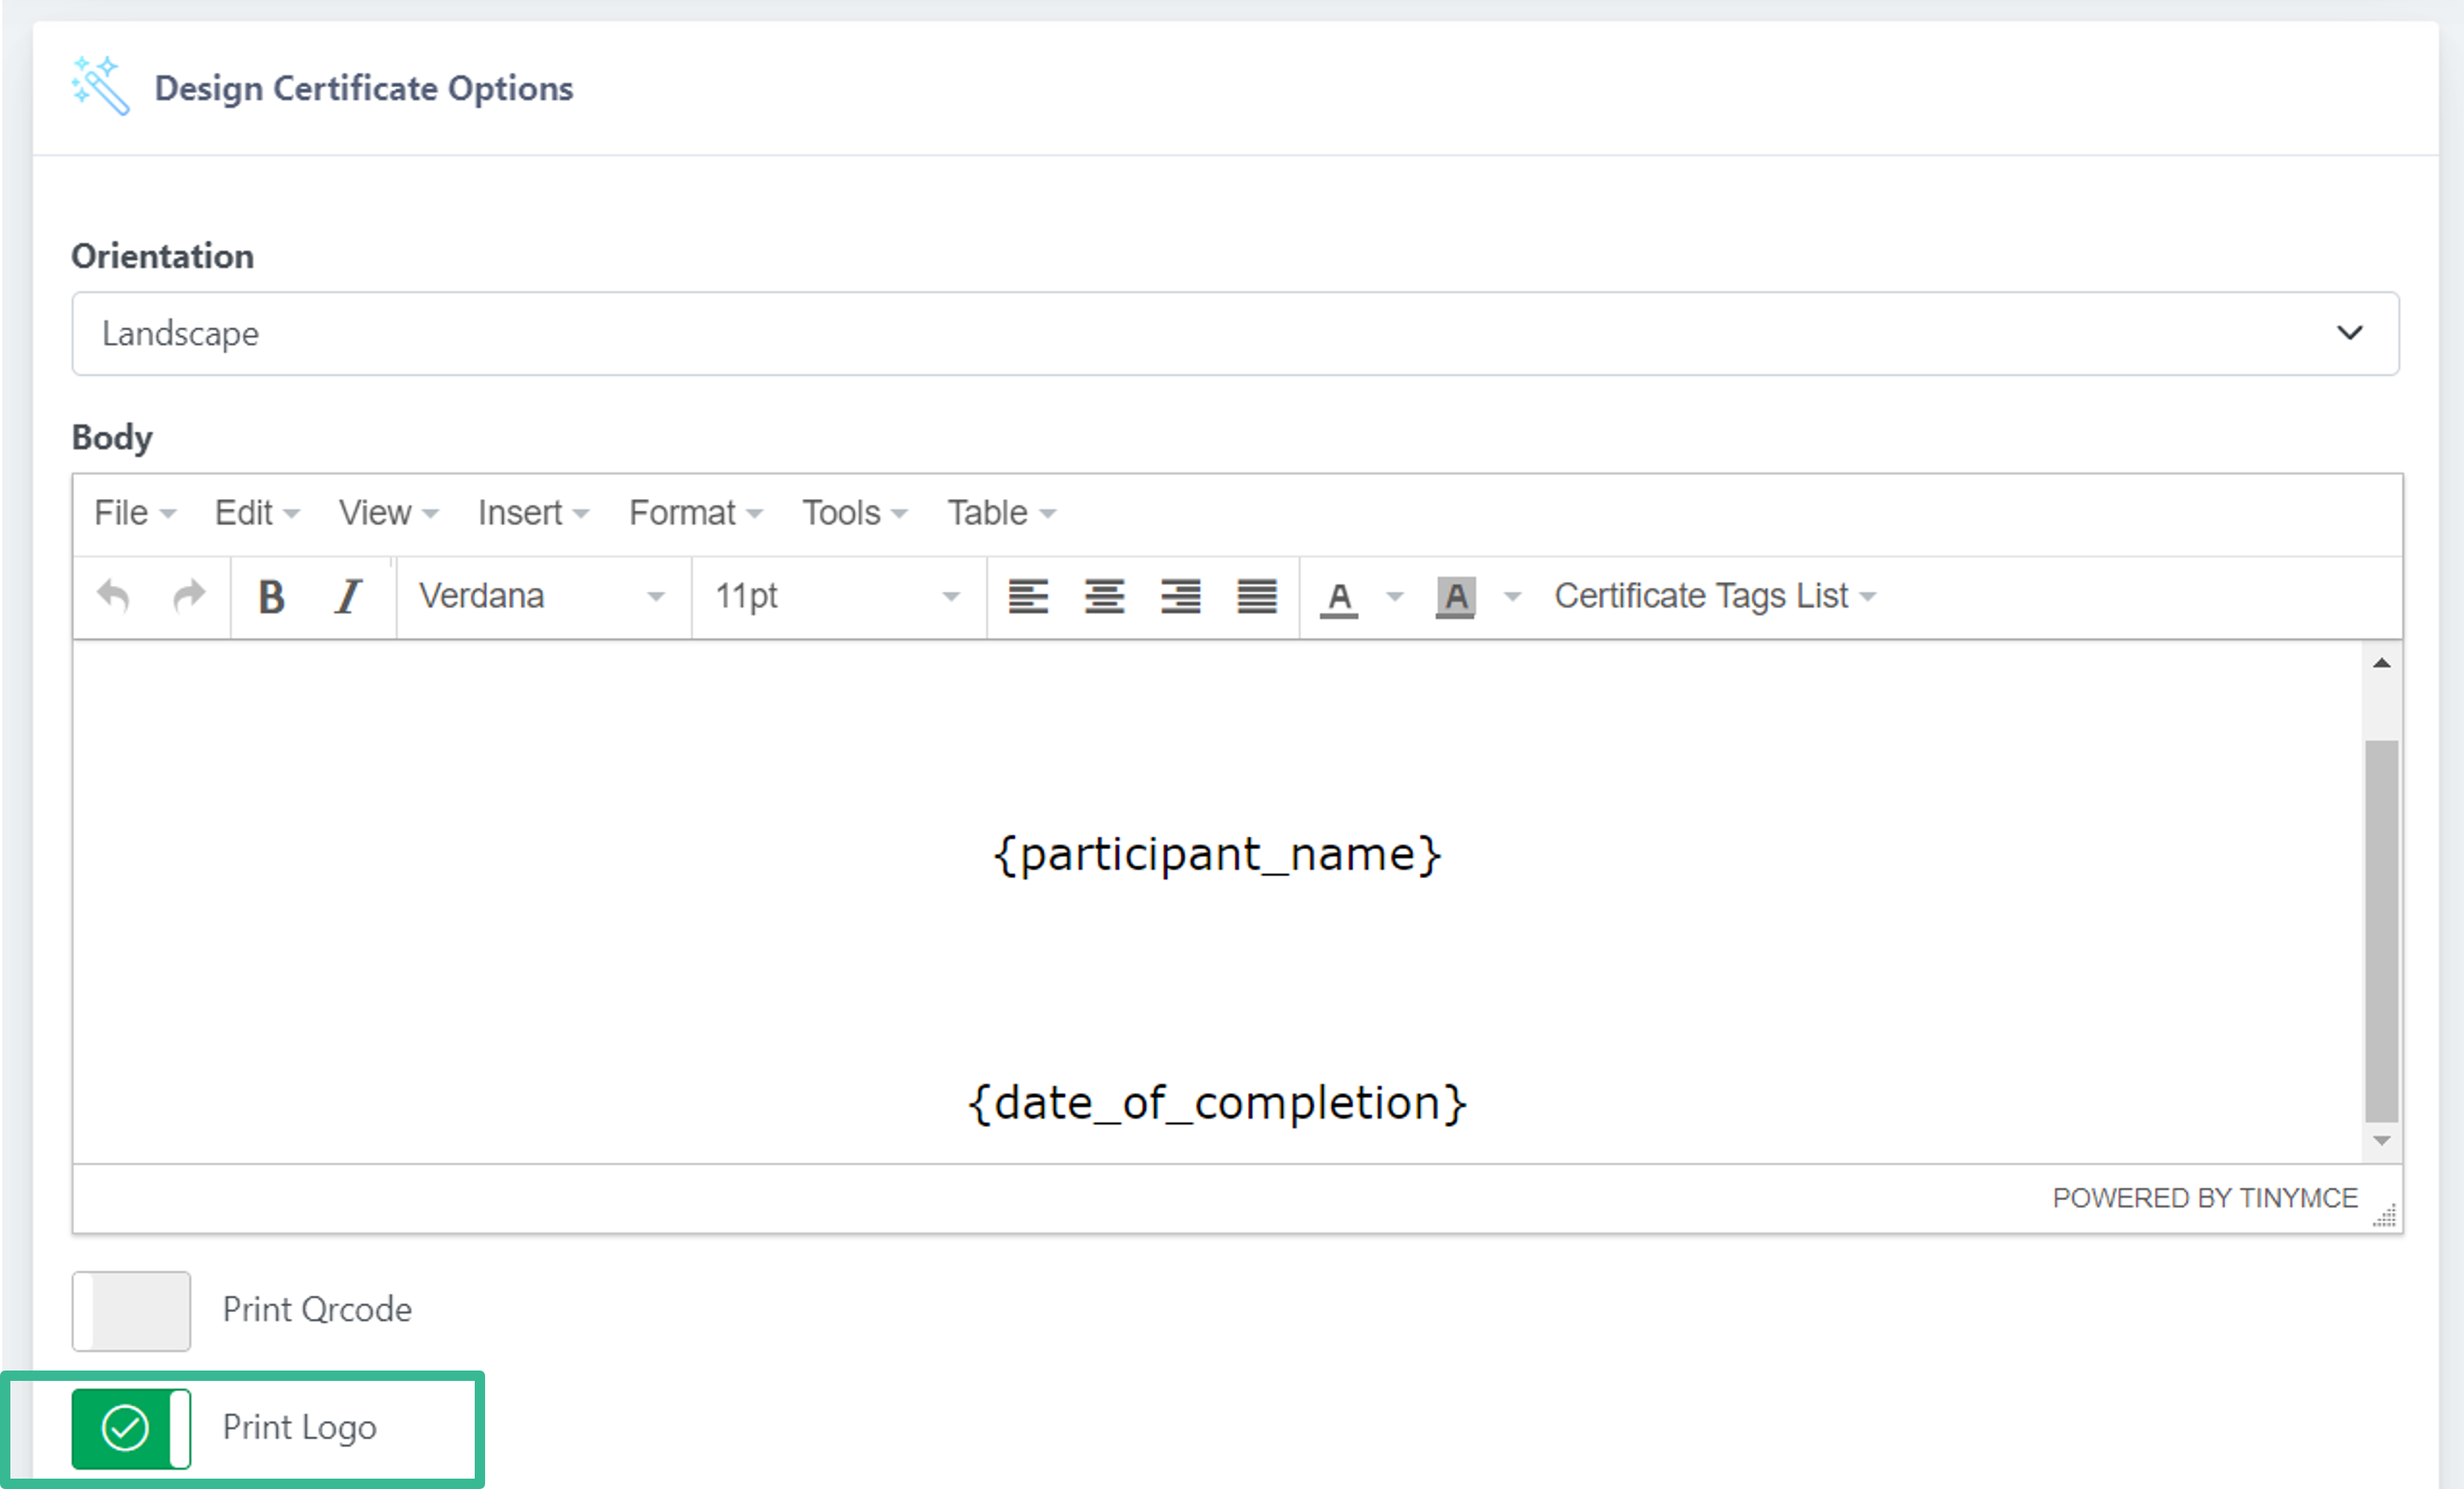2464x1489 pixels.
Task: Click the magic wand design icon
Action: pyautogui.click(x=100, y=86)
